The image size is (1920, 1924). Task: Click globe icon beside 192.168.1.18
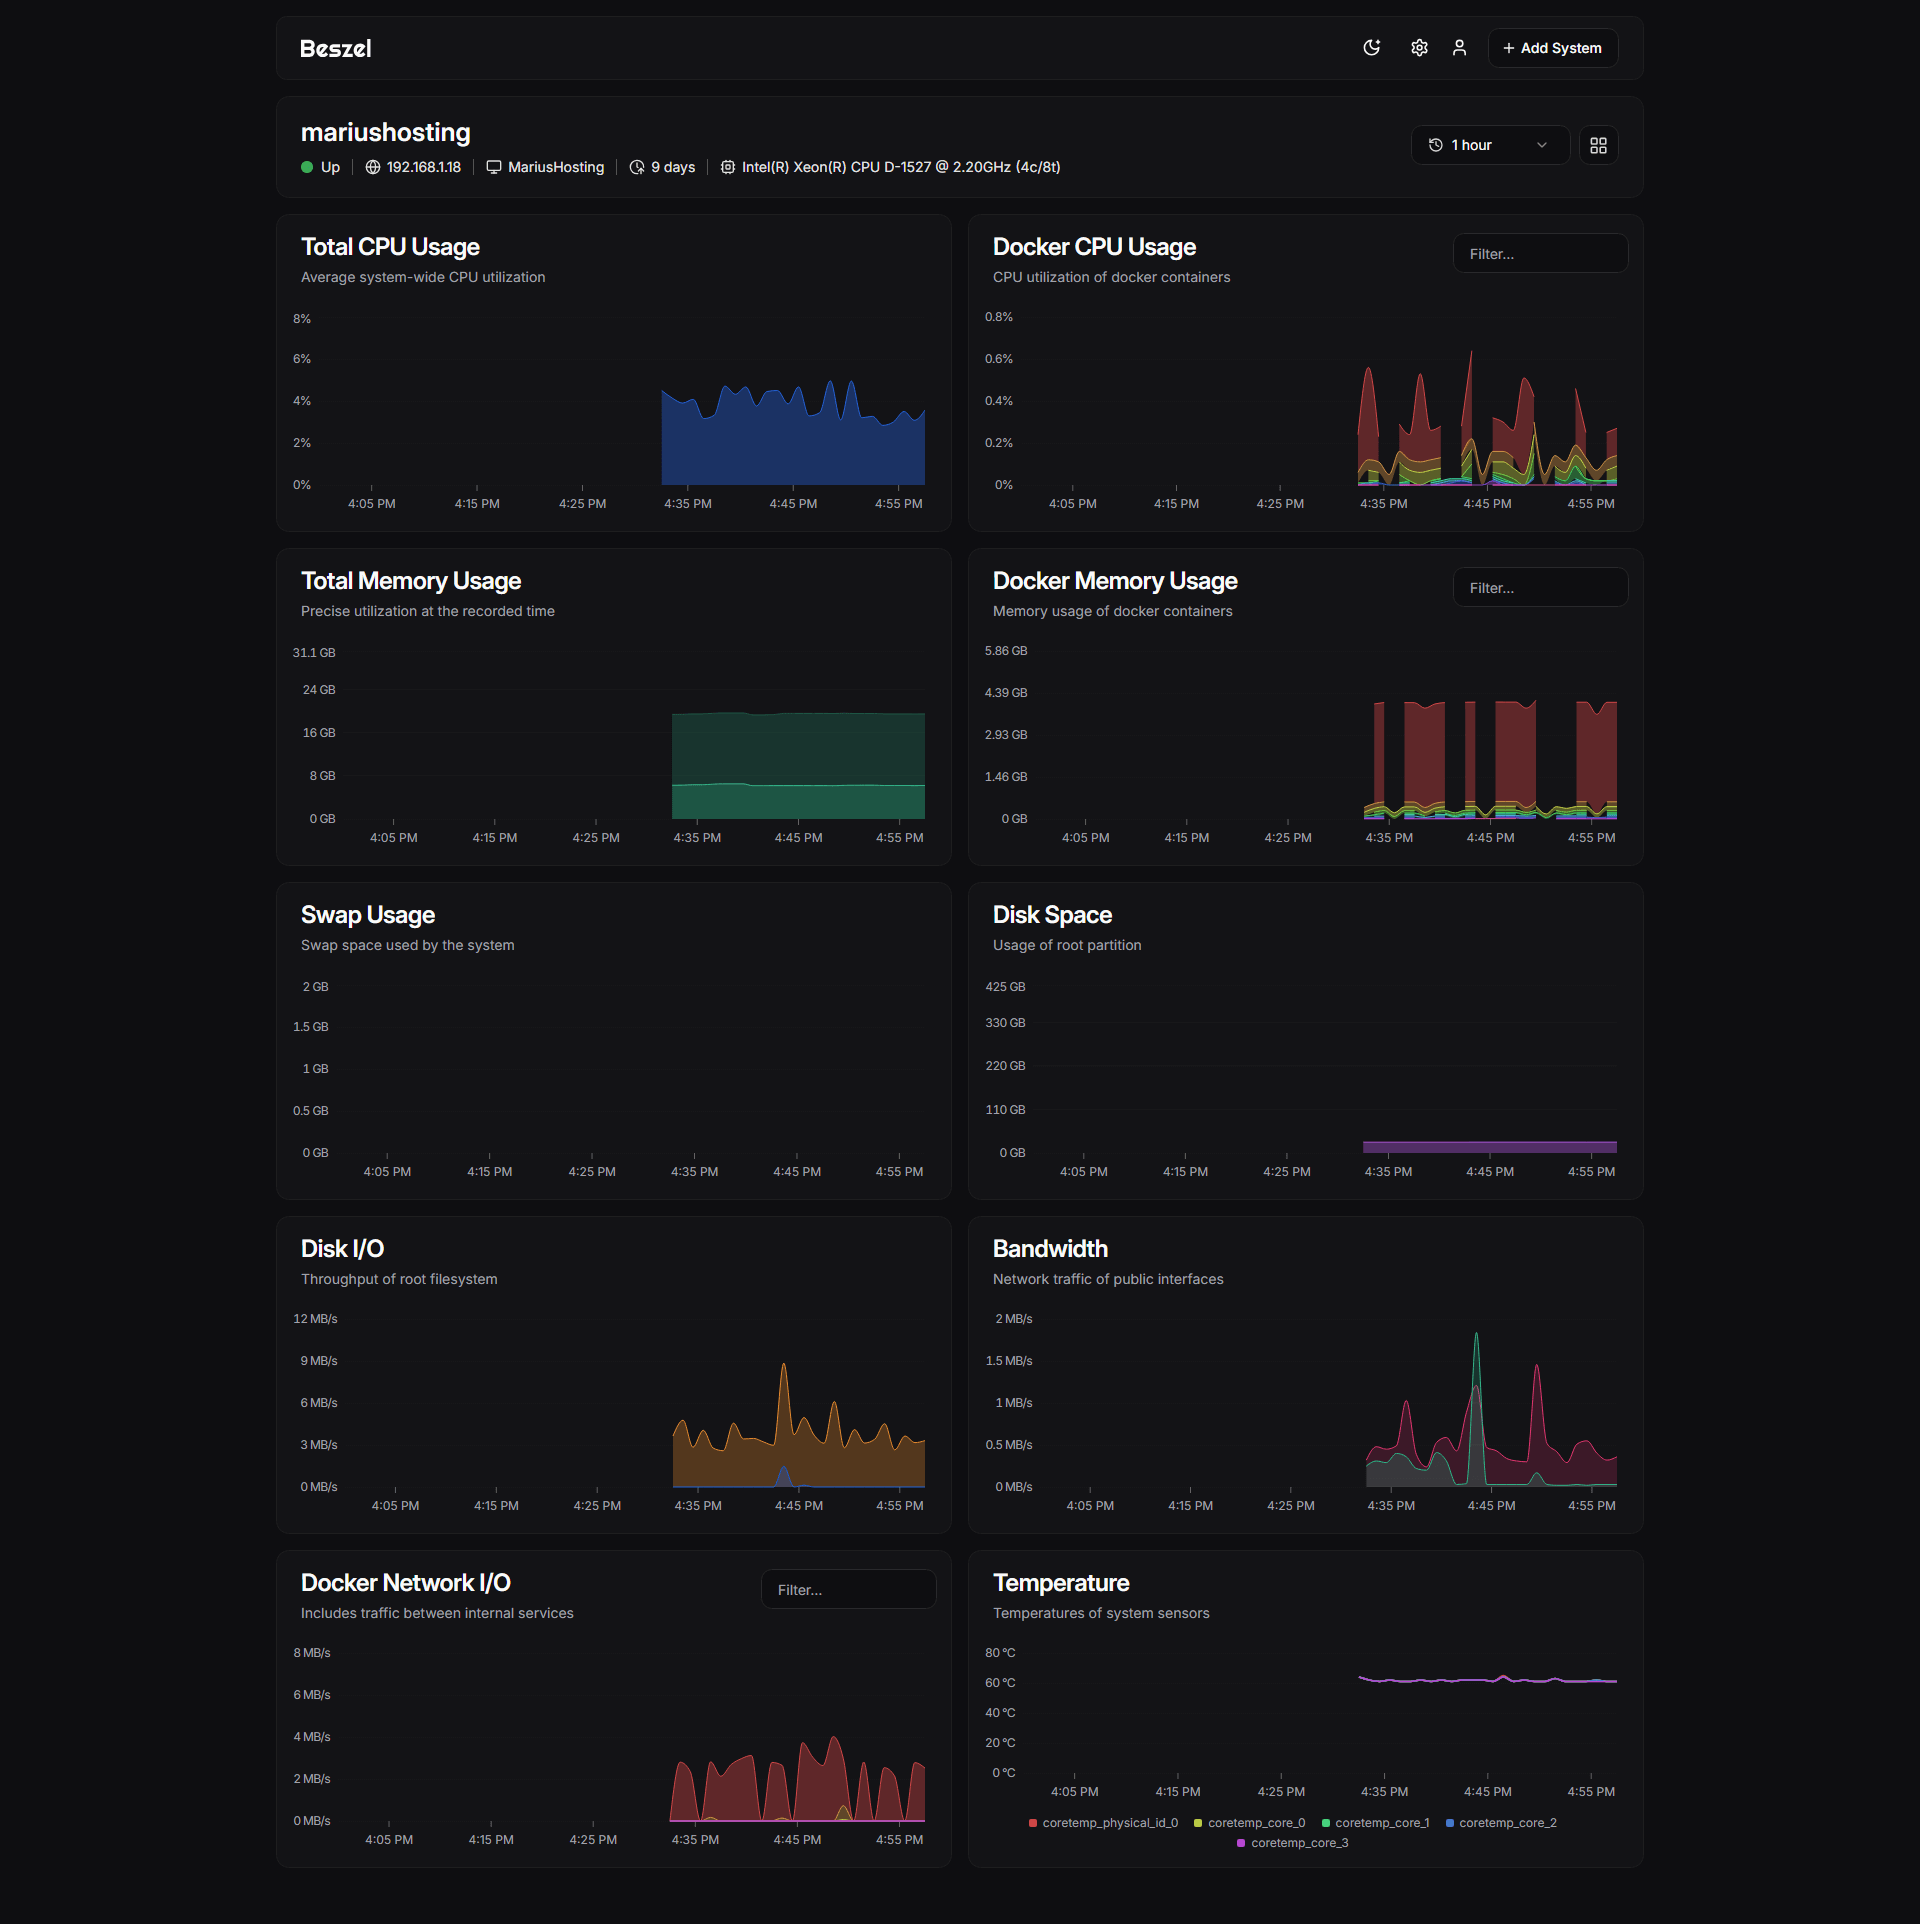(x=372, y=167)
